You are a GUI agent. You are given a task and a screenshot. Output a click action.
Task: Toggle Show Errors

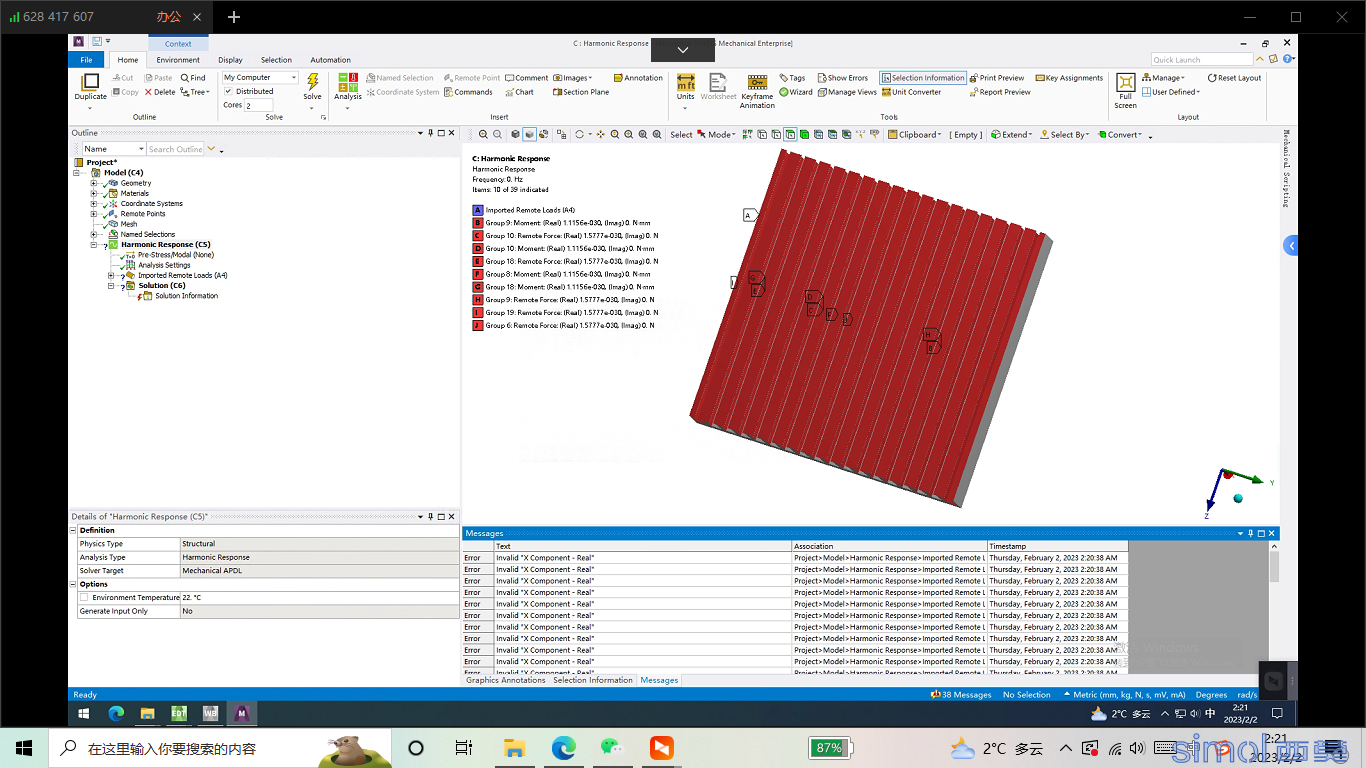[x=842, y=78]
